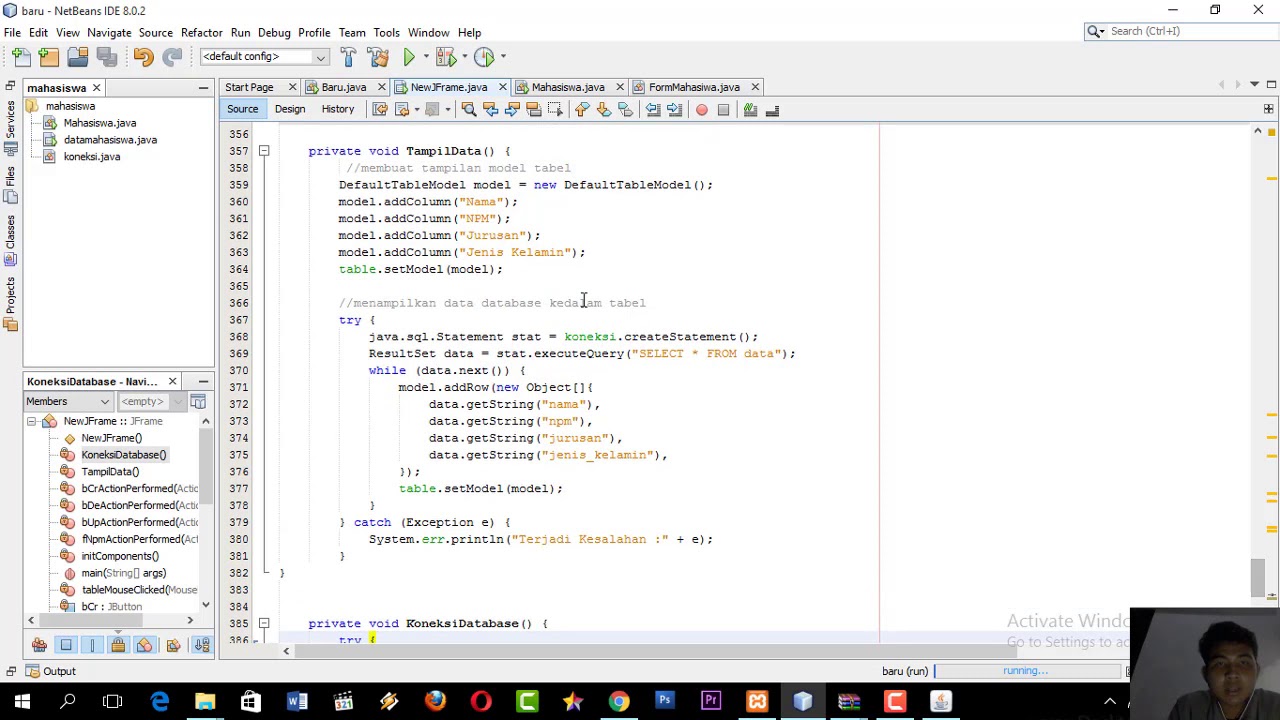Click the Next Bookmark icon
This screenshot has height=720, width=1280.
[603, 109]
